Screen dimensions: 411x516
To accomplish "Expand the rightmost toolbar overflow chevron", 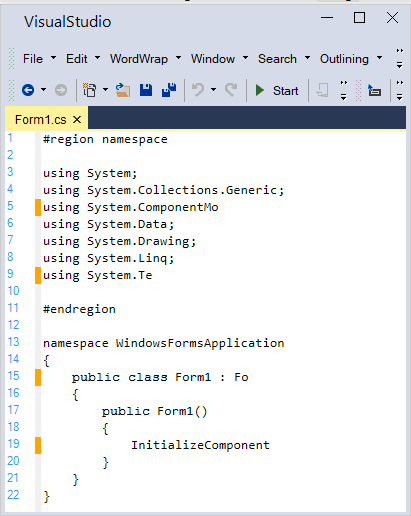I will coord(400,90).
